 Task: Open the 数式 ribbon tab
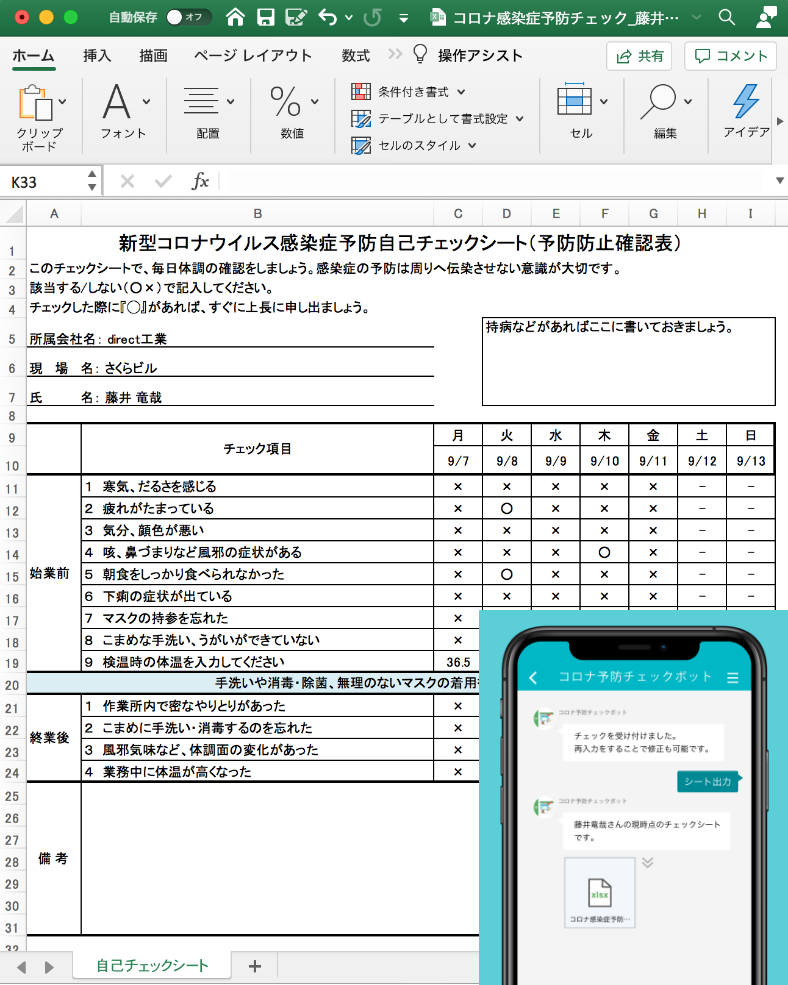(x=356, y=56)
